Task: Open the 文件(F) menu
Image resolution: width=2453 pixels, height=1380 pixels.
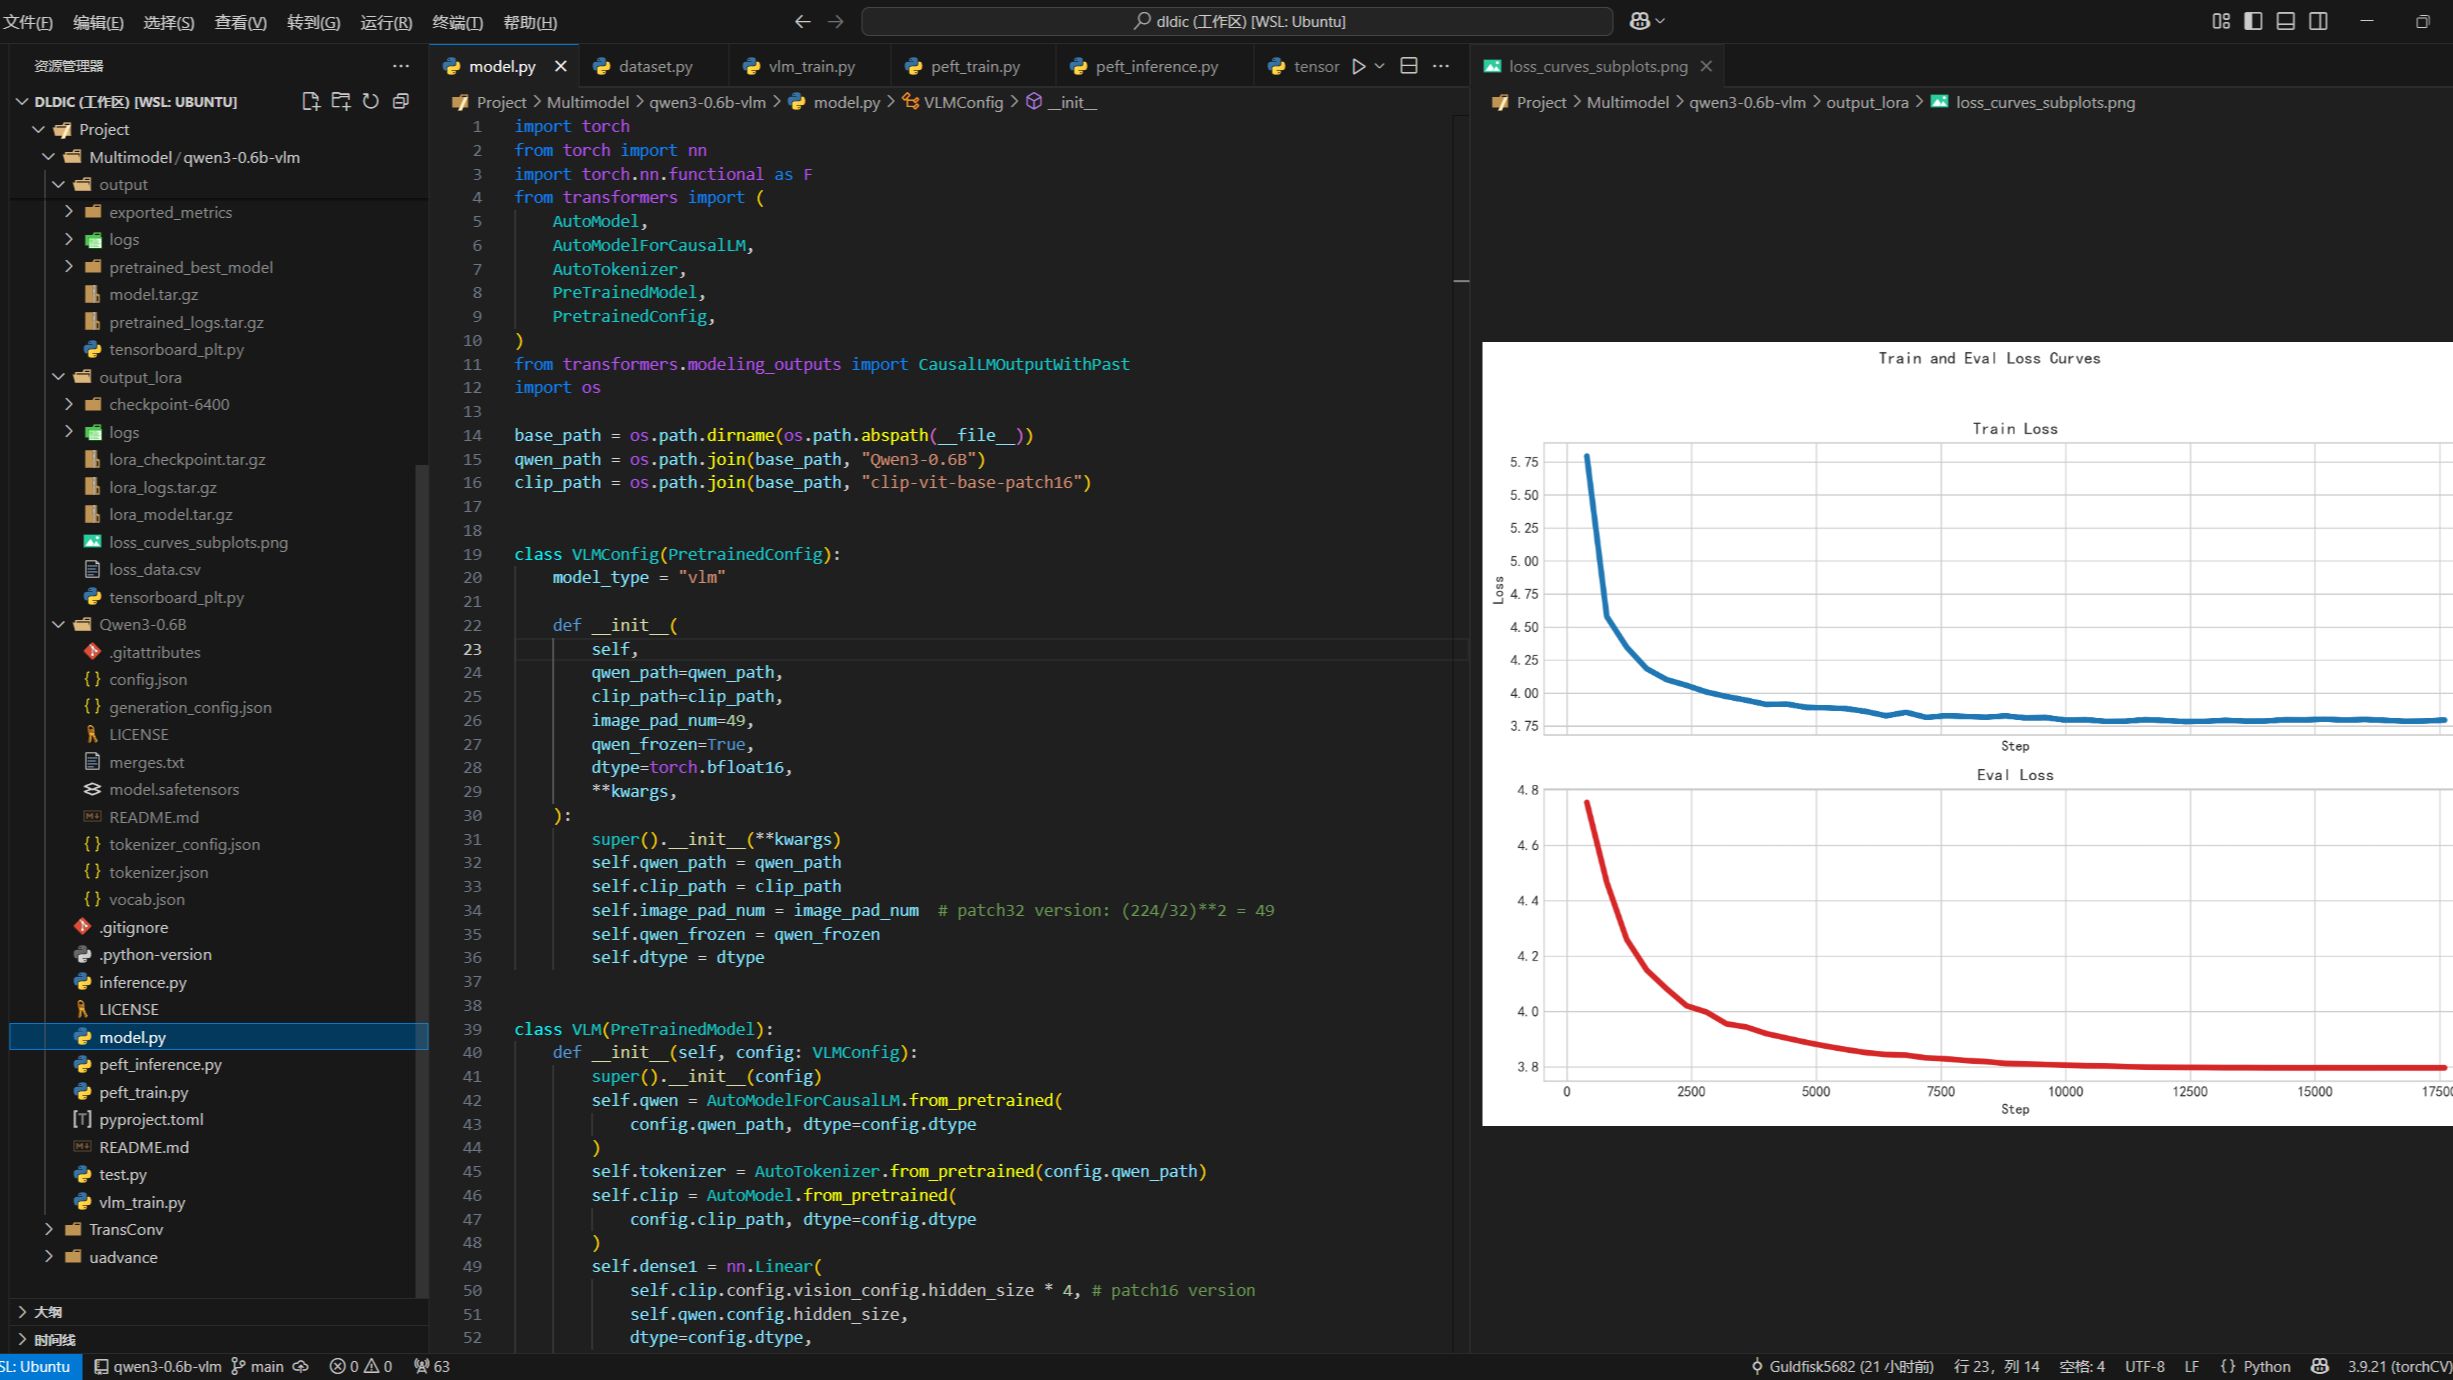Action: tap(28, 22)
